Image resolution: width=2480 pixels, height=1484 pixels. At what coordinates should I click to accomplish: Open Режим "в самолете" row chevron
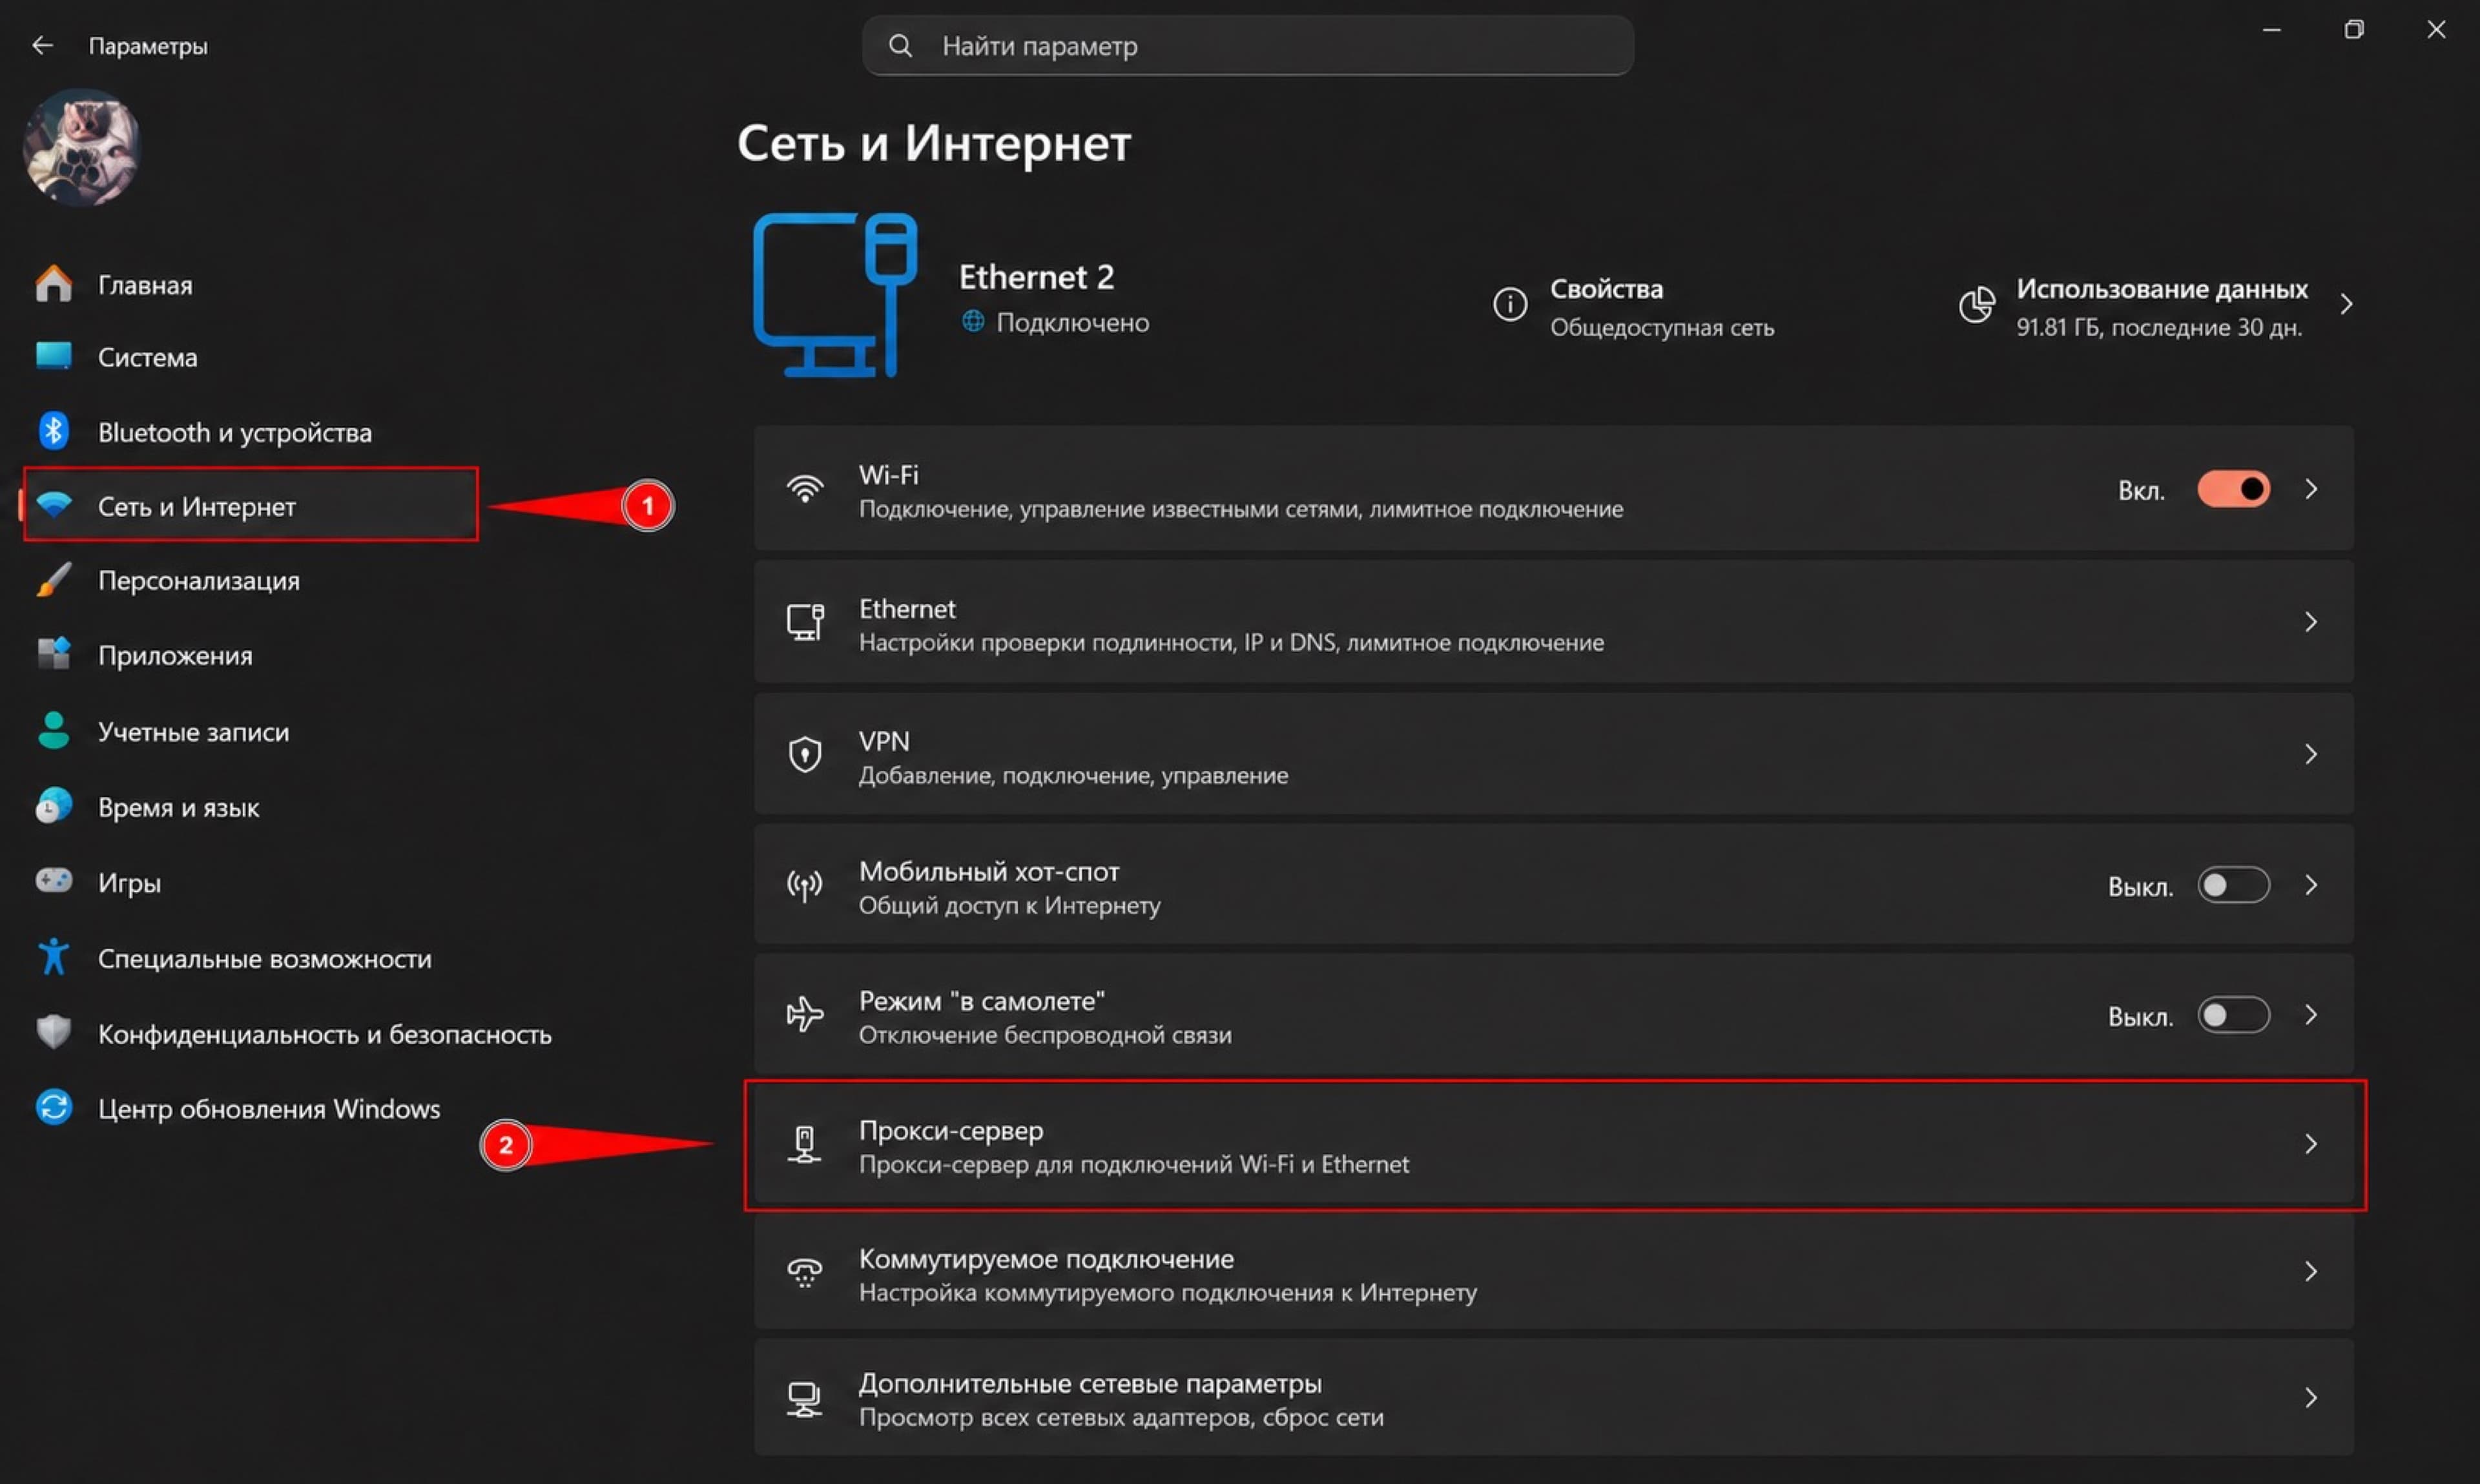(x=2311, y=1015)
